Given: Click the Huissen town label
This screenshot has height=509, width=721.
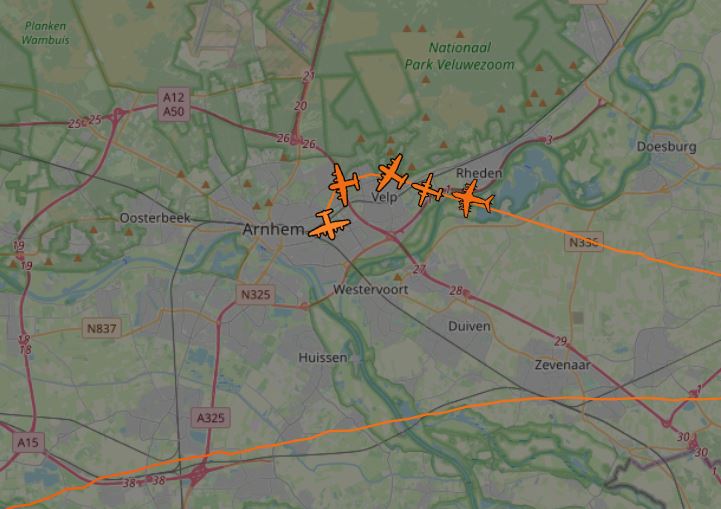Looking at the screenshot, I should pyautogui.click(x=323, y=357).
